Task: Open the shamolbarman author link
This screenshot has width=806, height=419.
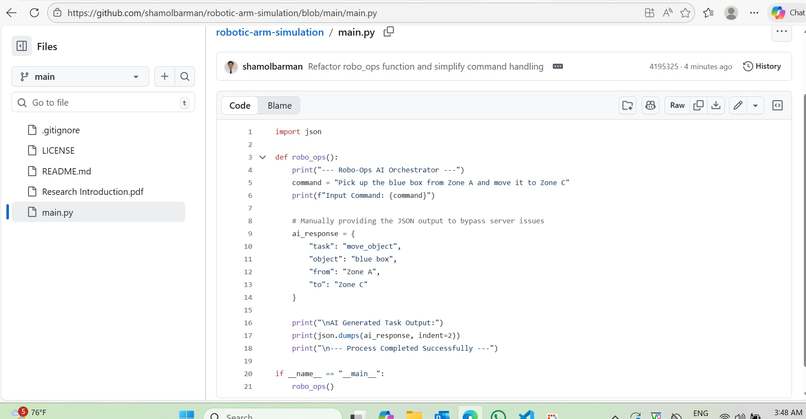Action: [x=272, y=66]
